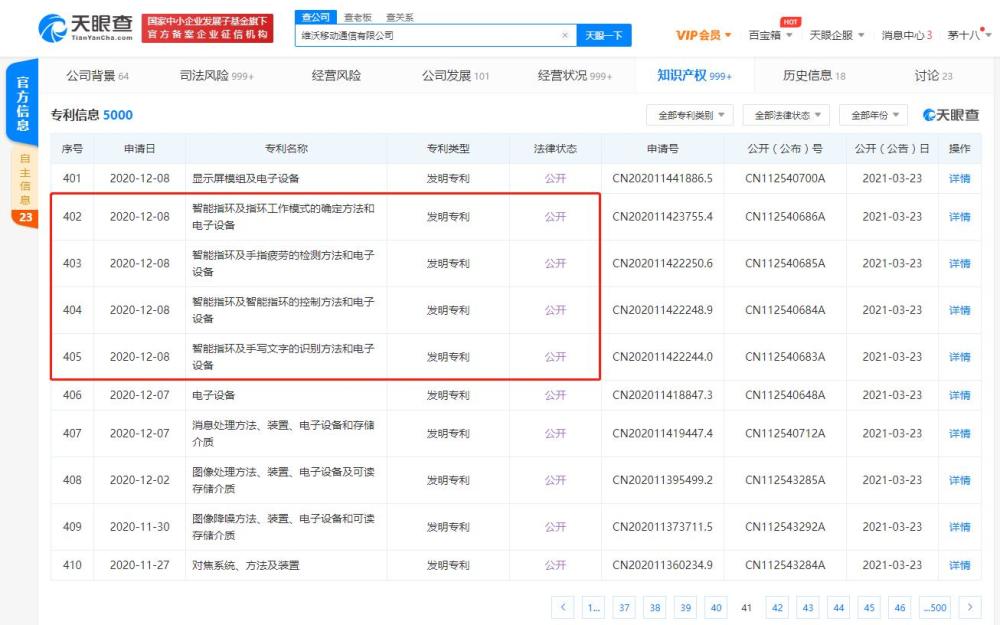Open 详情 for patent row 405

pos(959,357)
